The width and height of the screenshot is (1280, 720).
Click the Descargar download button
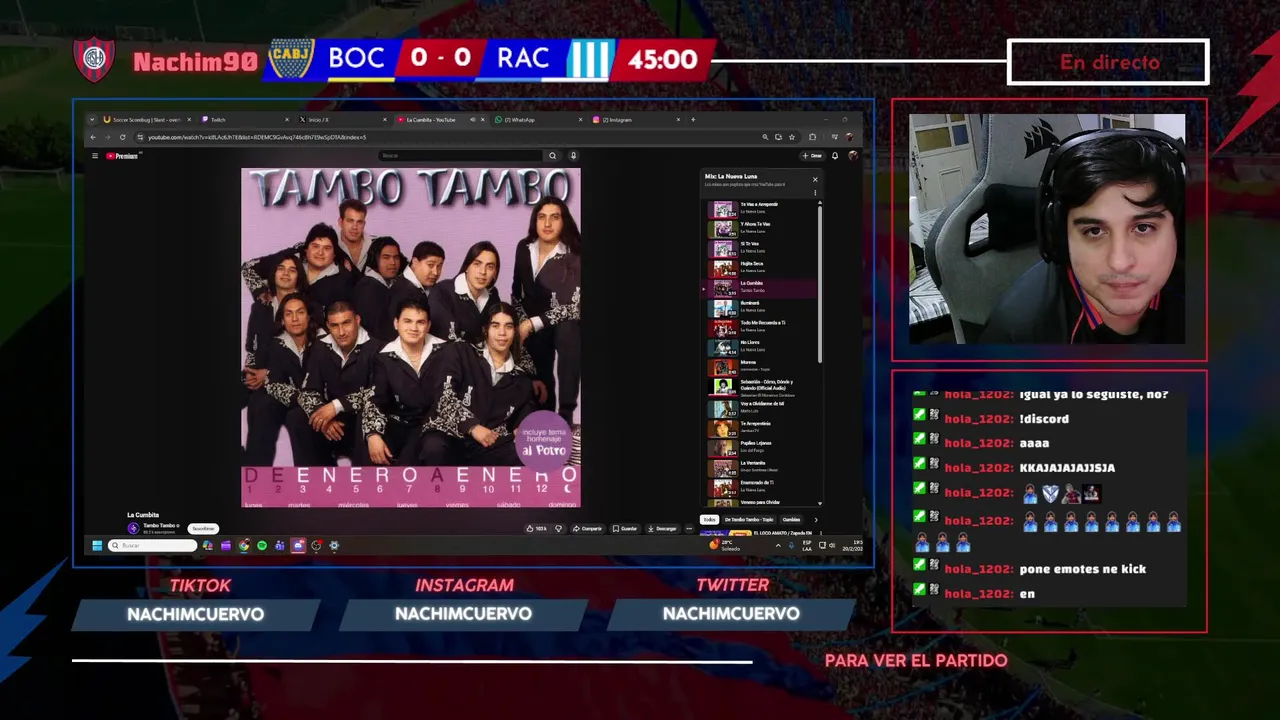(662, 528)
